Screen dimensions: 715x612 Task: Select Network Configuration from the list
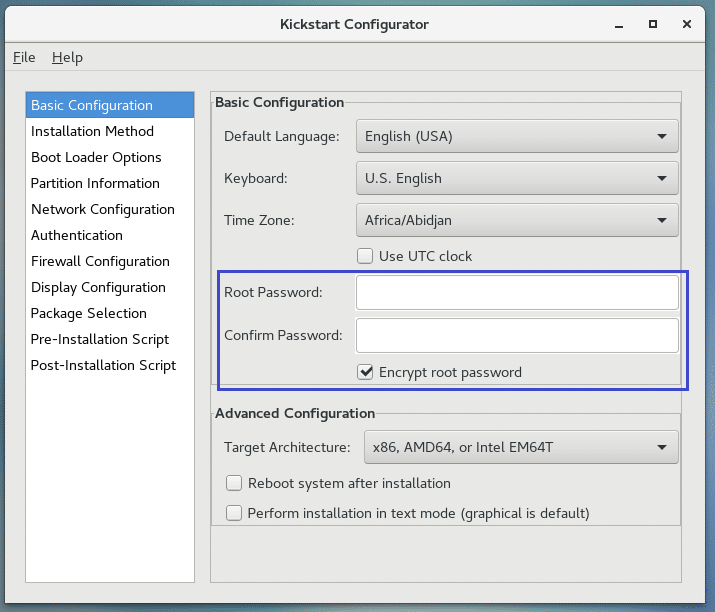102,209
